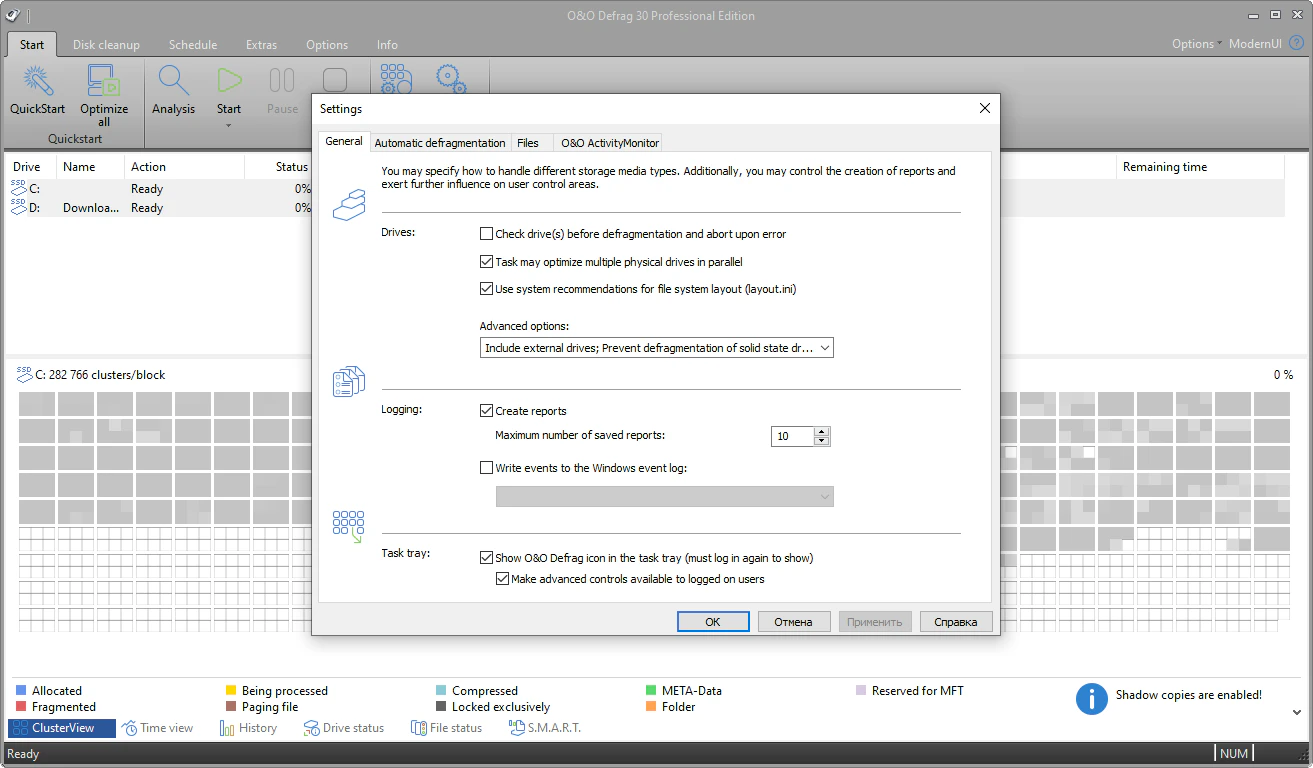The image size is (1313, 768).
Task: Click the Справка help button
Action: tap(956, 621)
